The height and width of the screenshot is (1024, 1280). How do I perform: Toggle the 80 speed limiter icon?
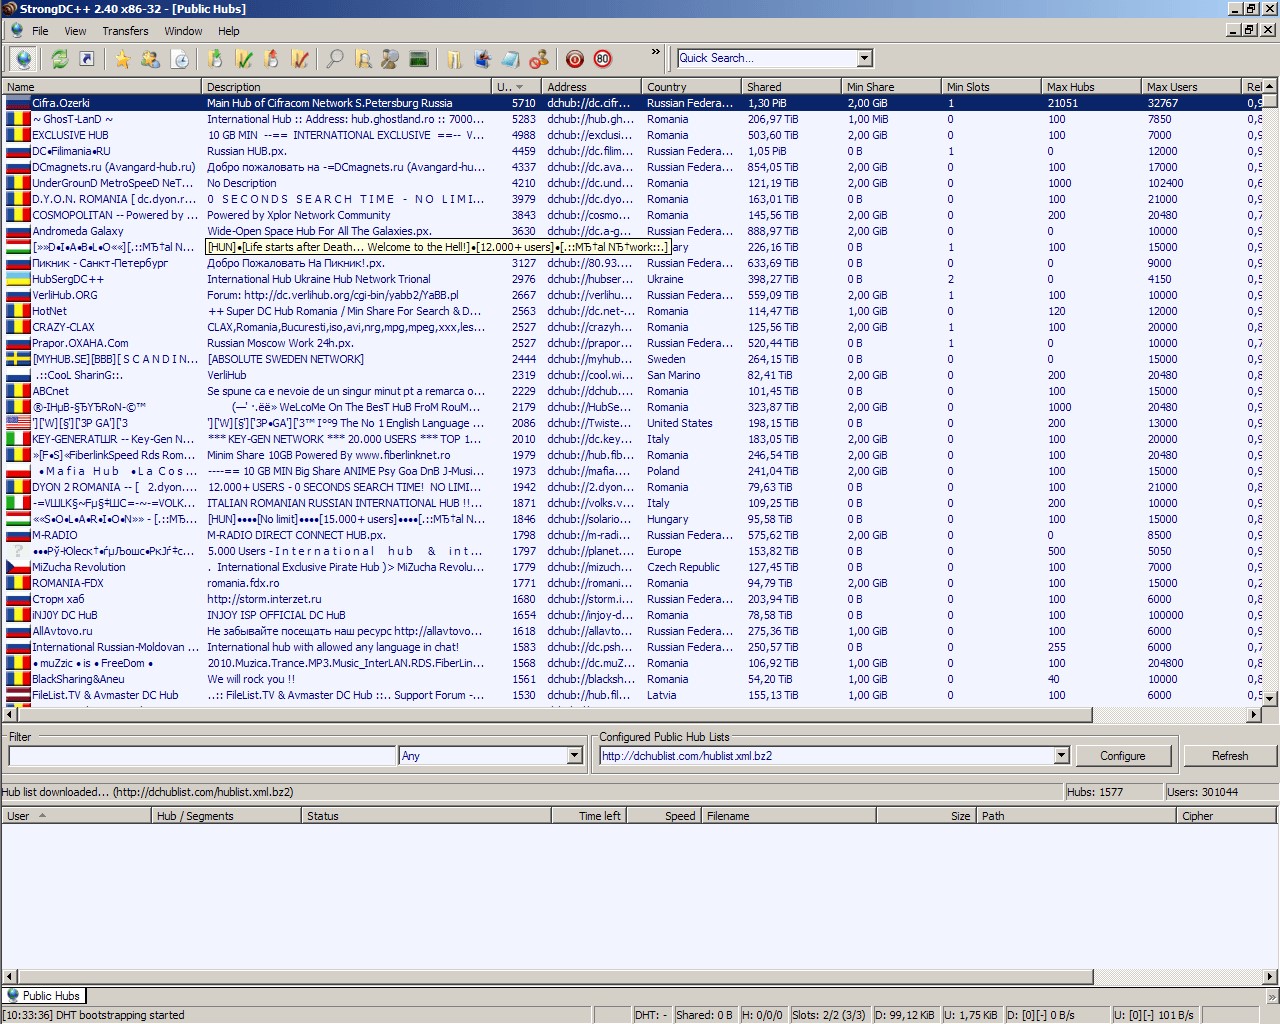coord(602,59)
